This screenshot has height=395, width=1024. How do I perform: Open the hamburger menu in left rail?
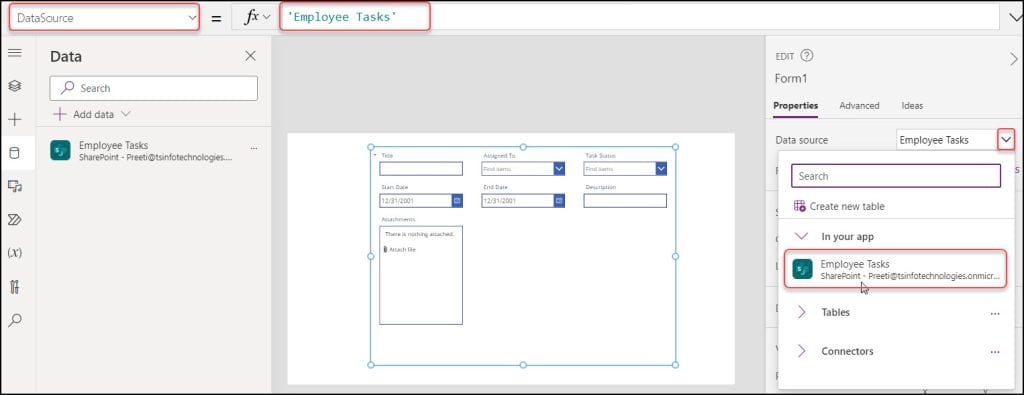[x=14, y=53]
